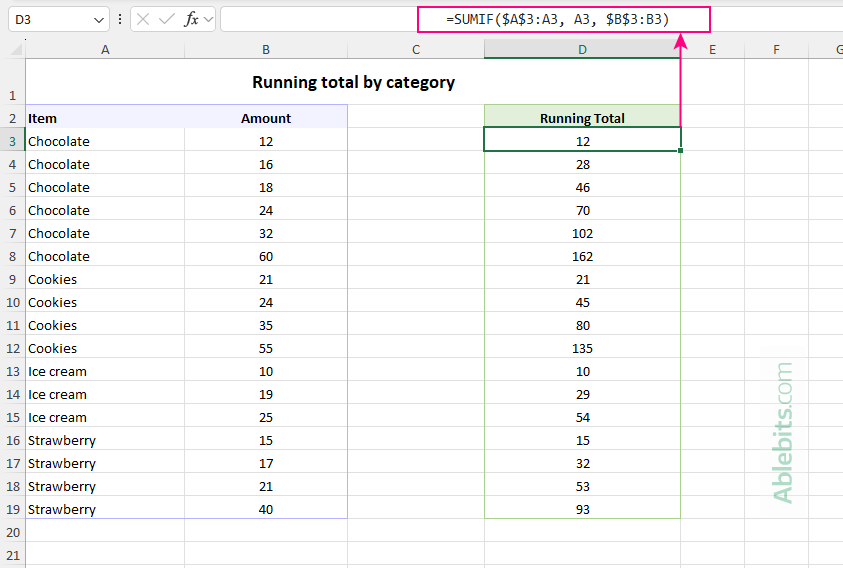Click the title 'Running total by category'
The image size is (843, 568).
tap(353, 82)
